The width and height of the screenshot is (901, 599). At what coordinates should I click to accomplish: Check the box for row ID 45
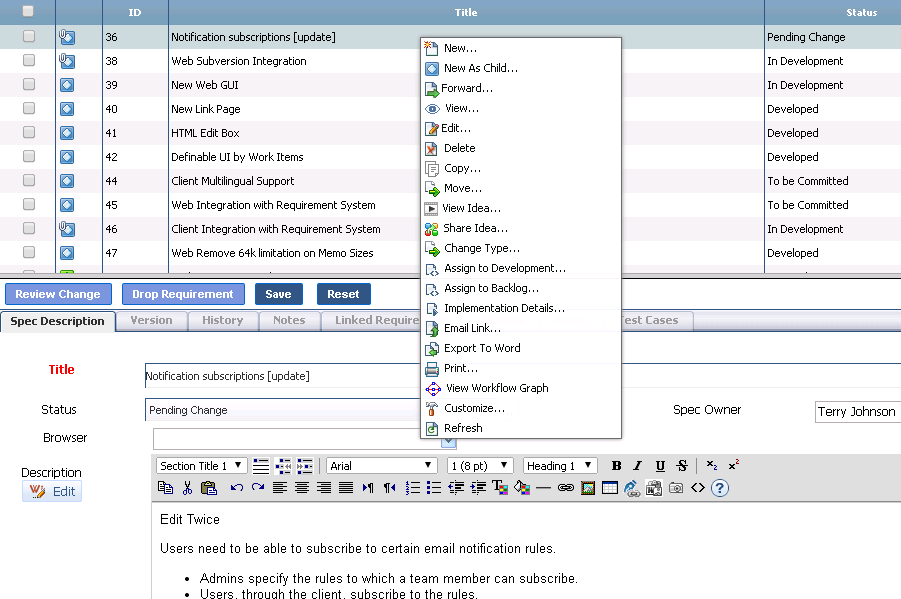29,205
